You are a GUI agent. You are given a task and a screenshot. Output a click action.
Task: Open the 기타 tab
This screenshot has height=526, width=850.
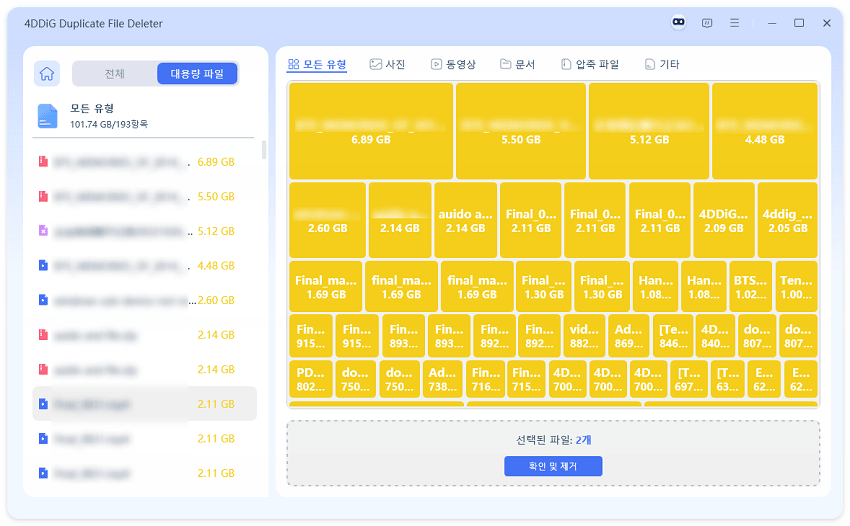(x=662, y=65)
